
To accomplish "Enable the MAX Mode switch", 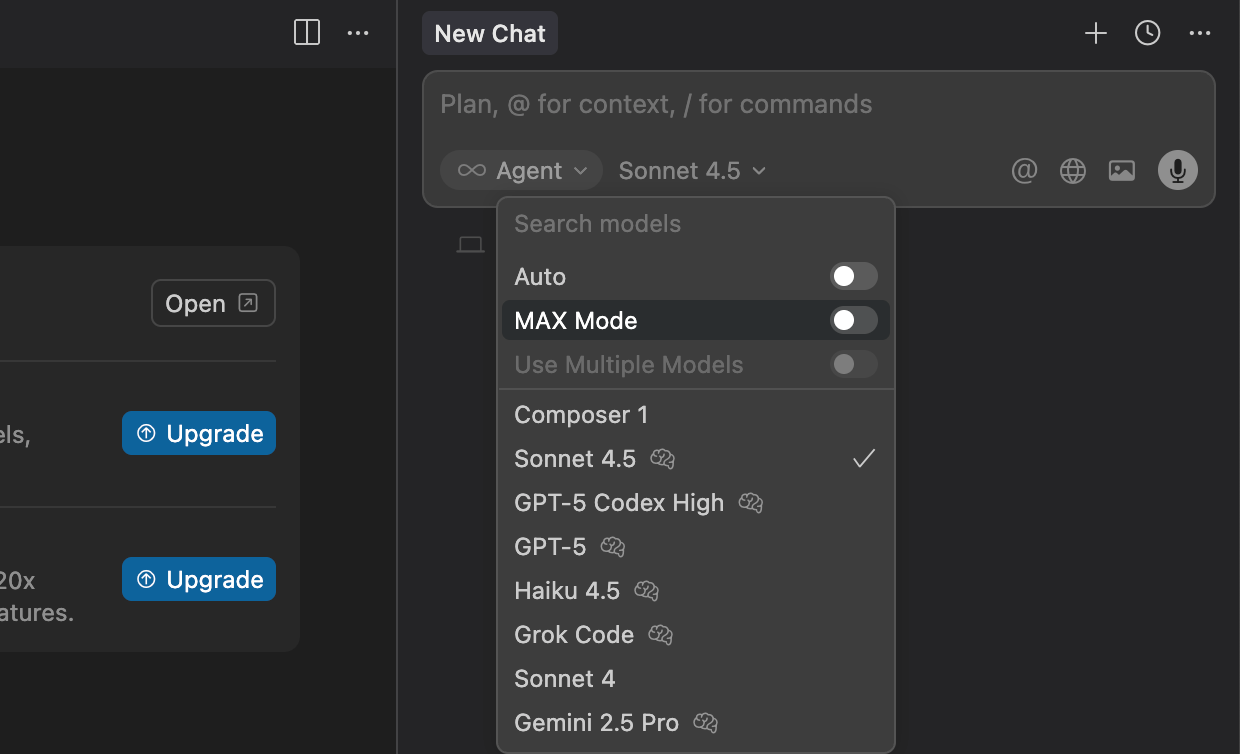I will [853, 321].
